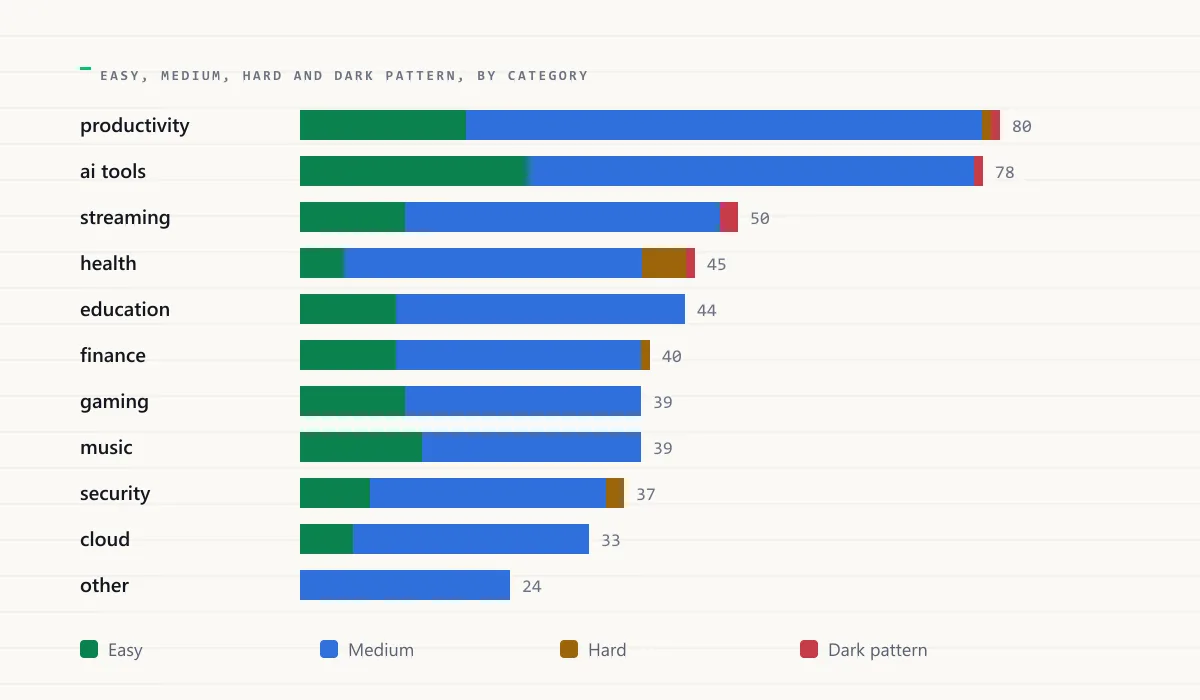The height and width of the screenshot is (700, 1200).
Task: Click the Hard legend brown swatch
Action: [x=569, y=649]
